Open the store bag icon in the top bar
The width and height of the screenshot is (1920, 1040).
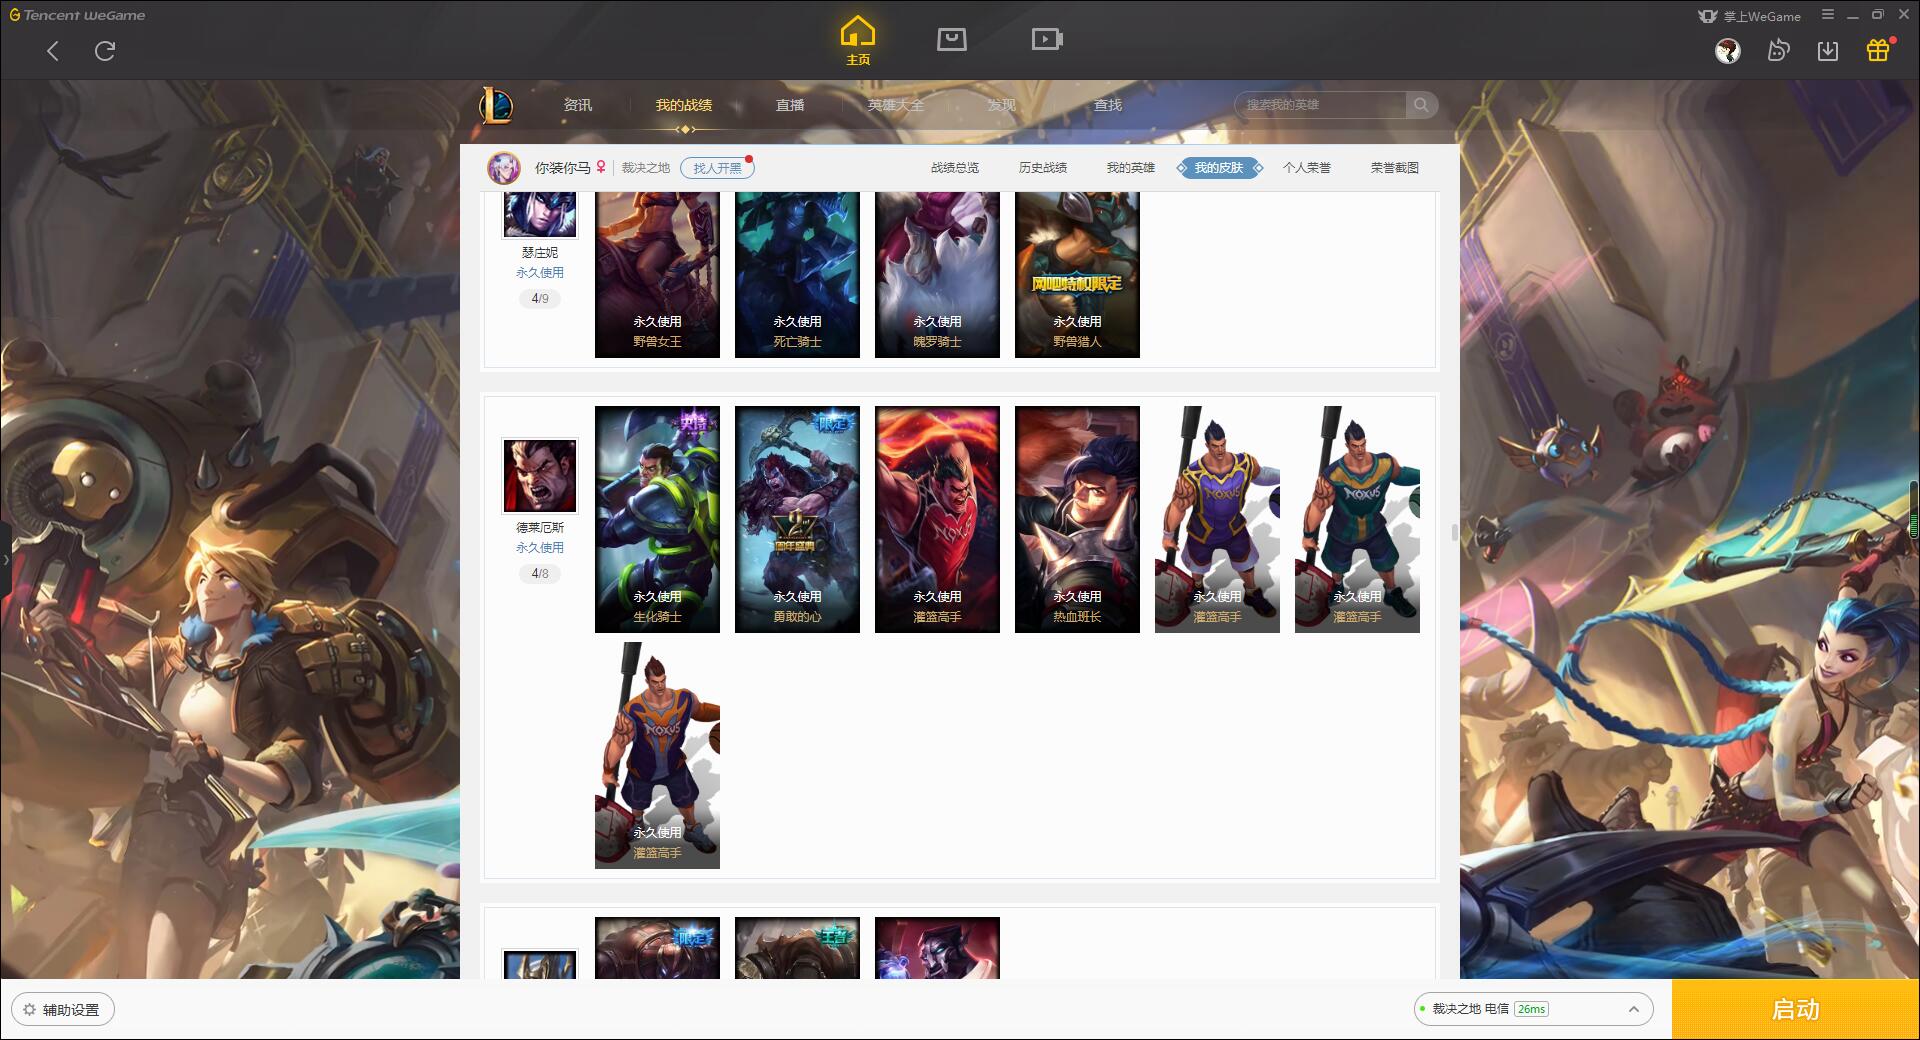[x=951, y=40]
